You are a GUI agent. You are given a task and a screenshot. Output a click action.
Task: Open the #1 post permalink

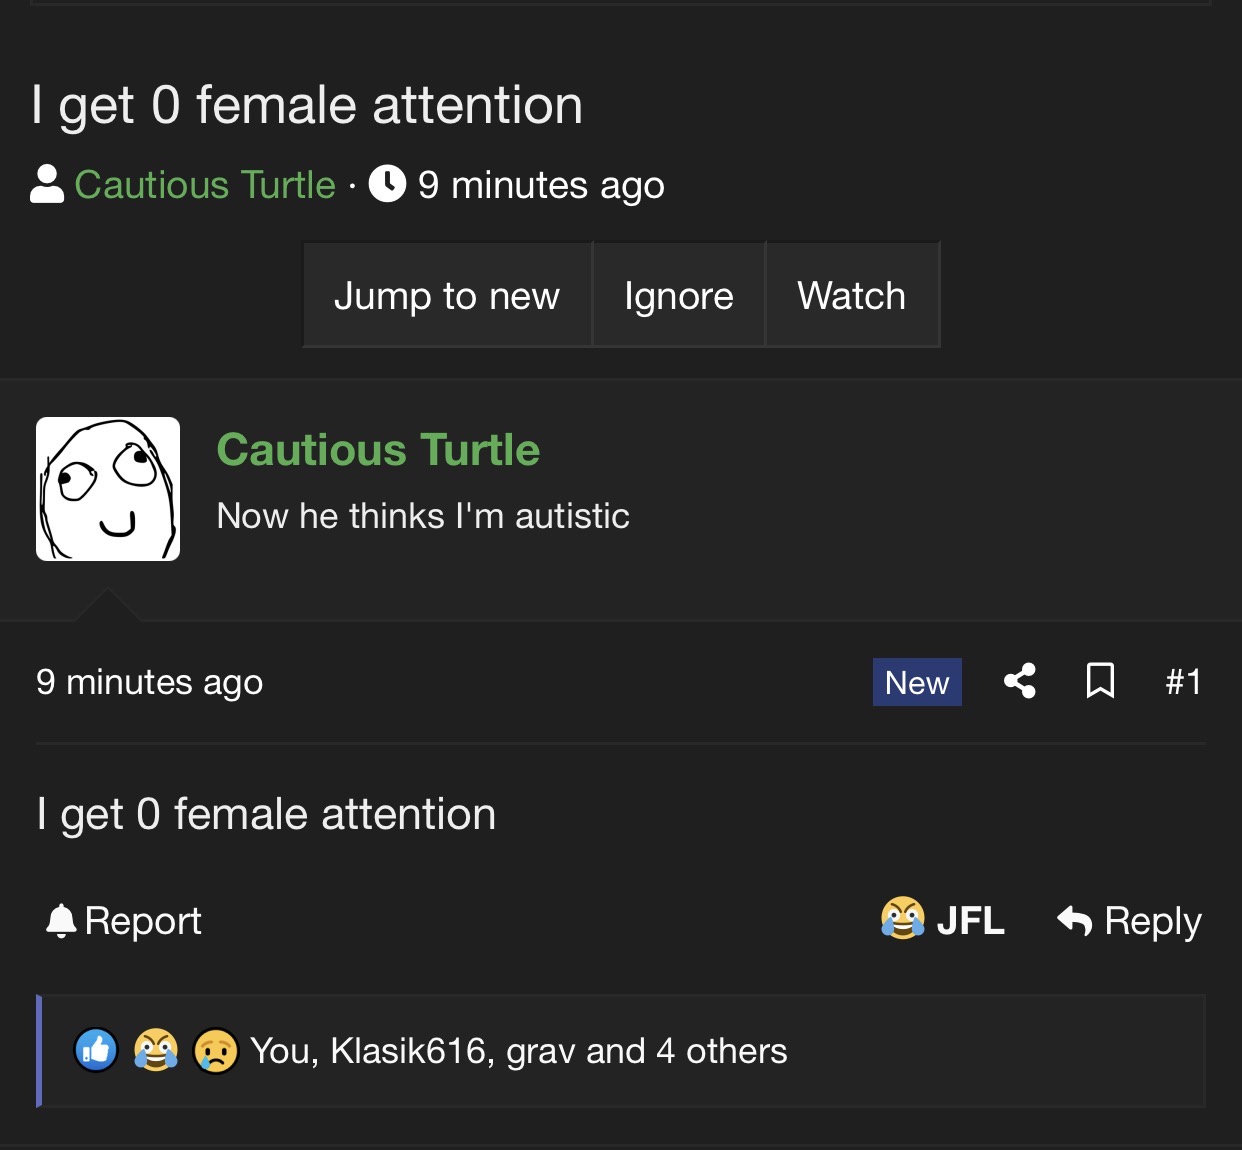[x=1183, y=682]
